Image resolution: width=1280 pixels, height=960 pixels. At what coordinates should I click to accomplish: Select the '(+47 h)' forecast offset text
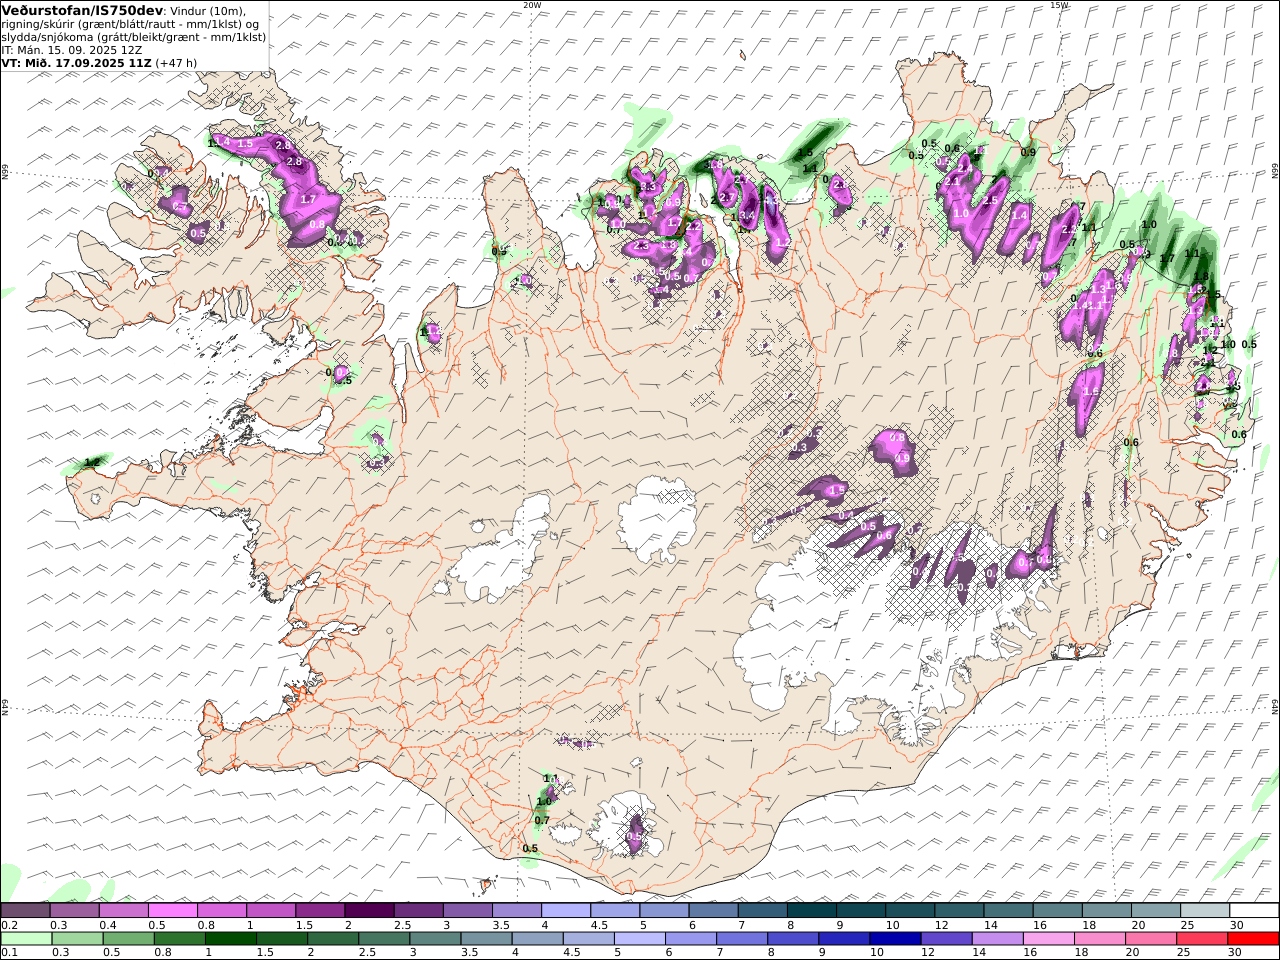[177, 63]
